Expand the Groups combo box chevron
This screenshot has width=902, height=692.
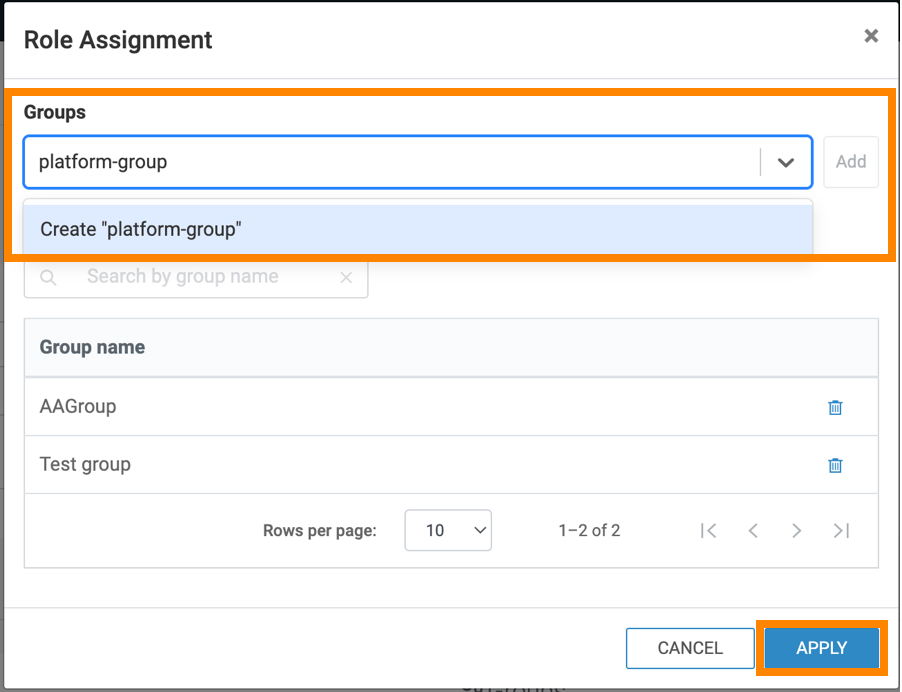(x=786, y=162)
